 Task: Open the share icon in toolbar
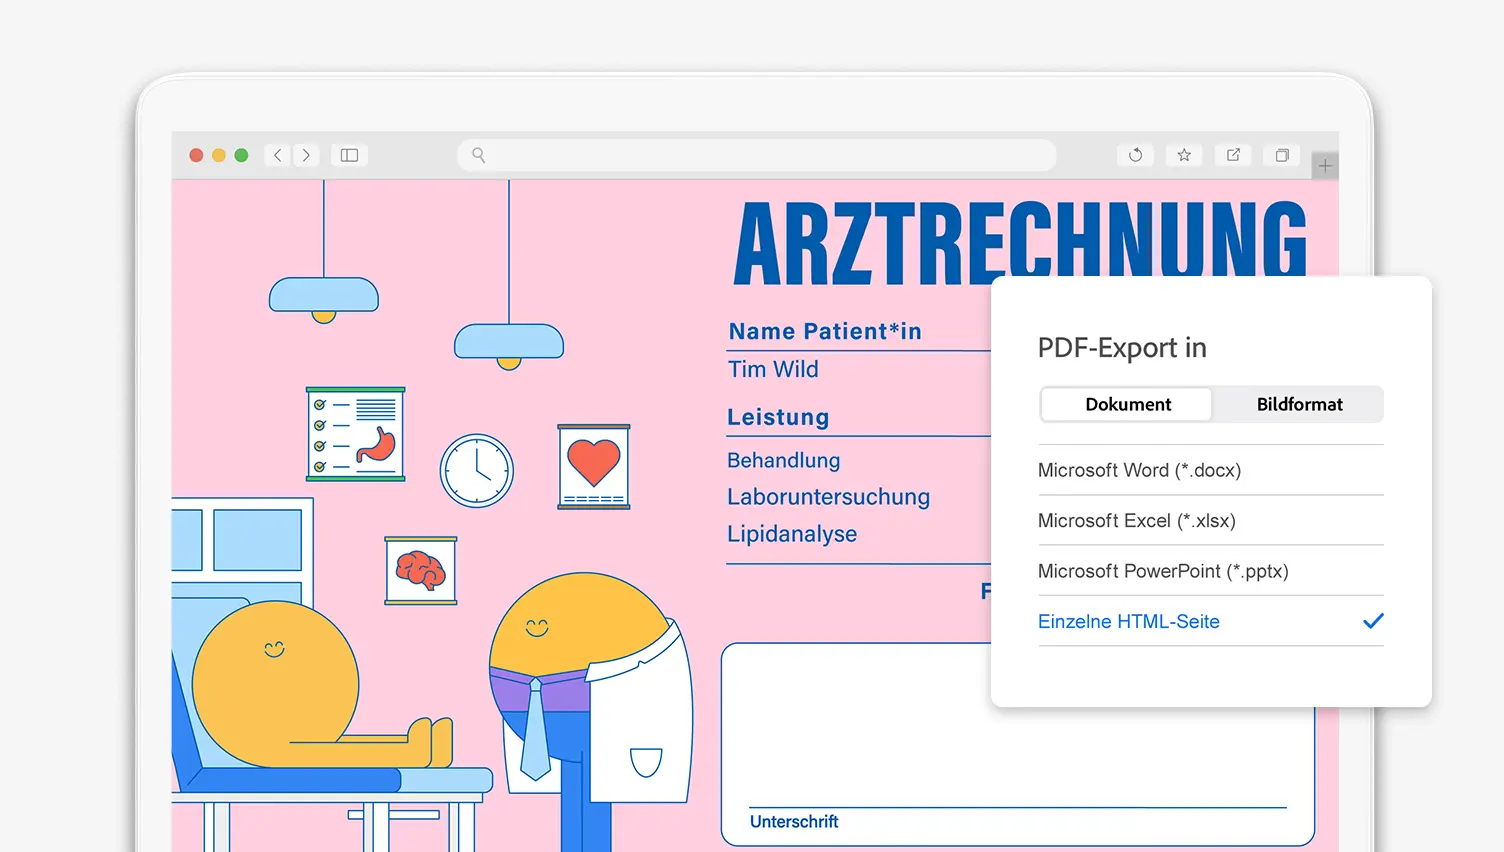(1233, 155)
